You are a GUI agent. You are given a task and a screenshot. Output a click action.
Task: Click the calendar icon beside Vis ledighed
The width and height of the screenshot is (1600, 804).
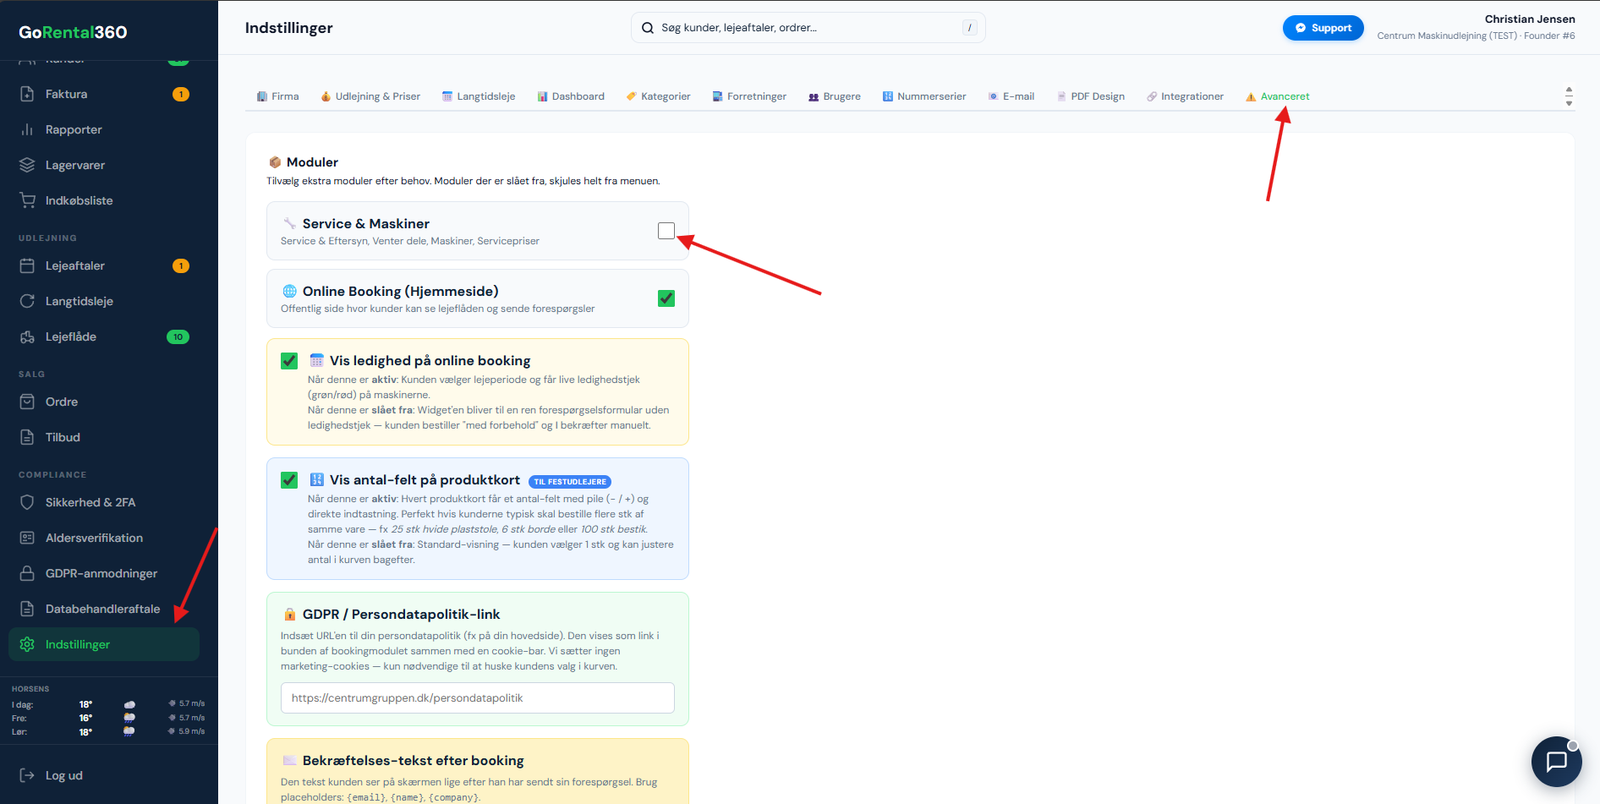(316, 360)
